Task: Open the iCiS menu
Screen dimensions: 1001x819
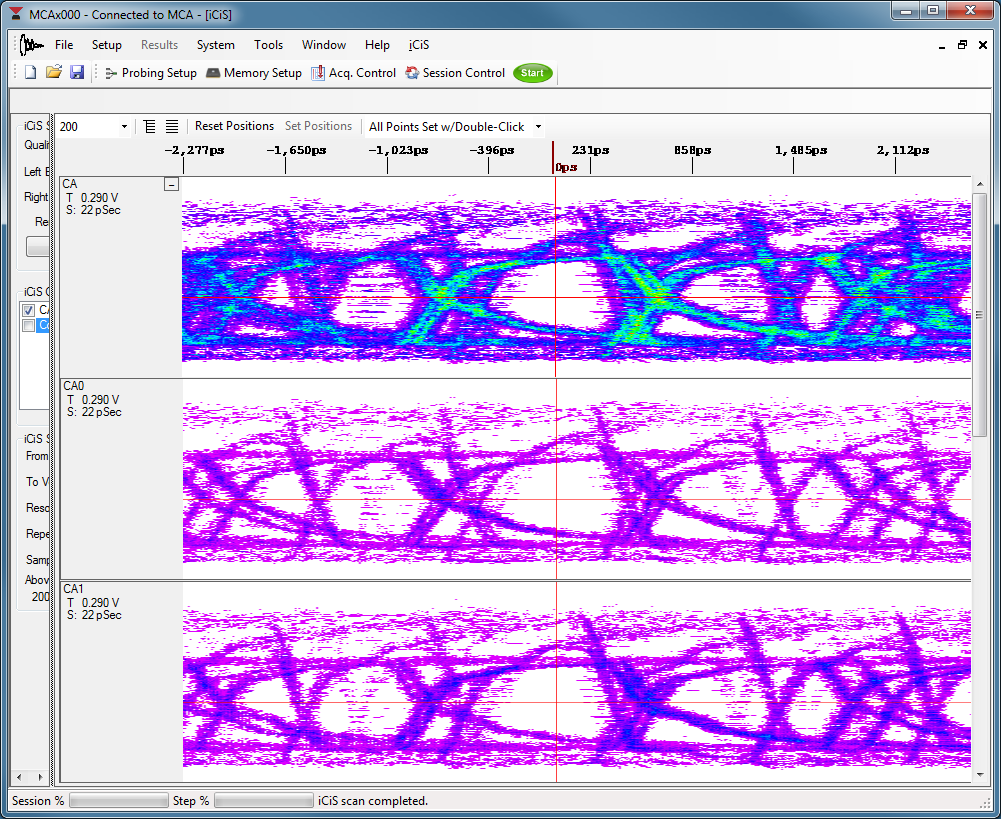Action: click(x=419, y=45)
